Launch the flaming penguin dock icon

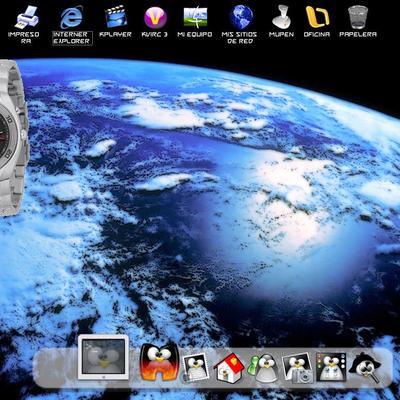tap(159, 361)
